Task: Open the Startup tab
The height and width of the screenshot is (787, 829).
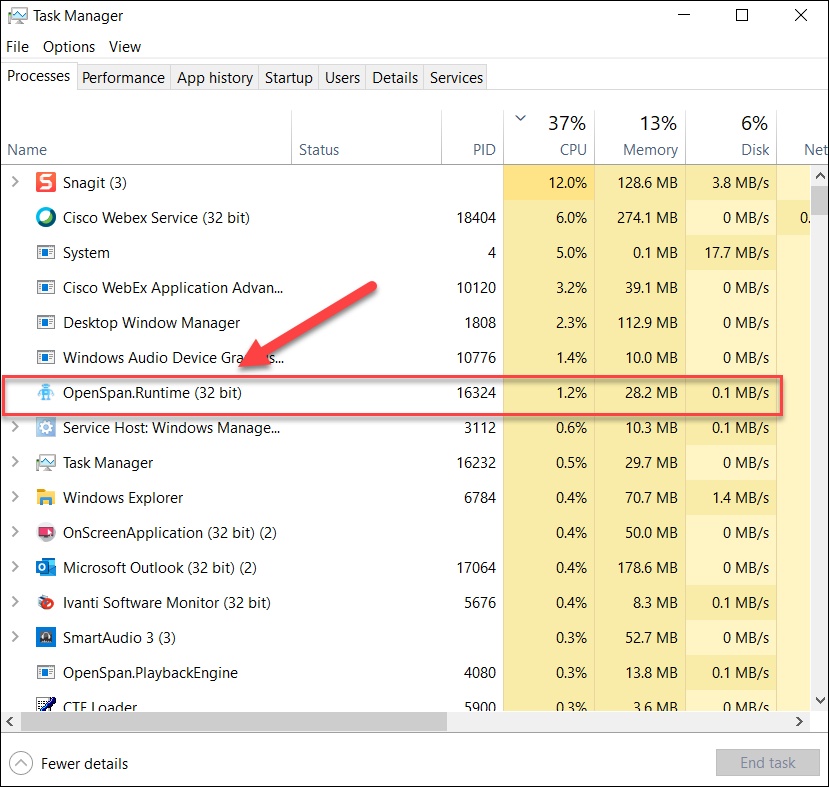Action: pyautogui.click(x=288, y=78)
